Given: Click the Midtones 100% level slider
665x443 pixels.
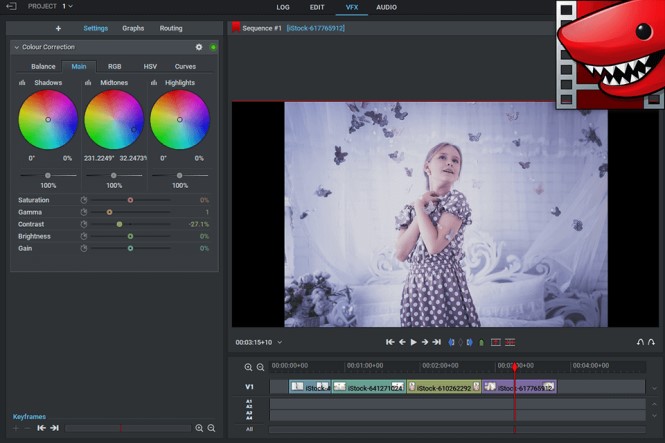Looking at the screenshot, I should click(114, 175).
